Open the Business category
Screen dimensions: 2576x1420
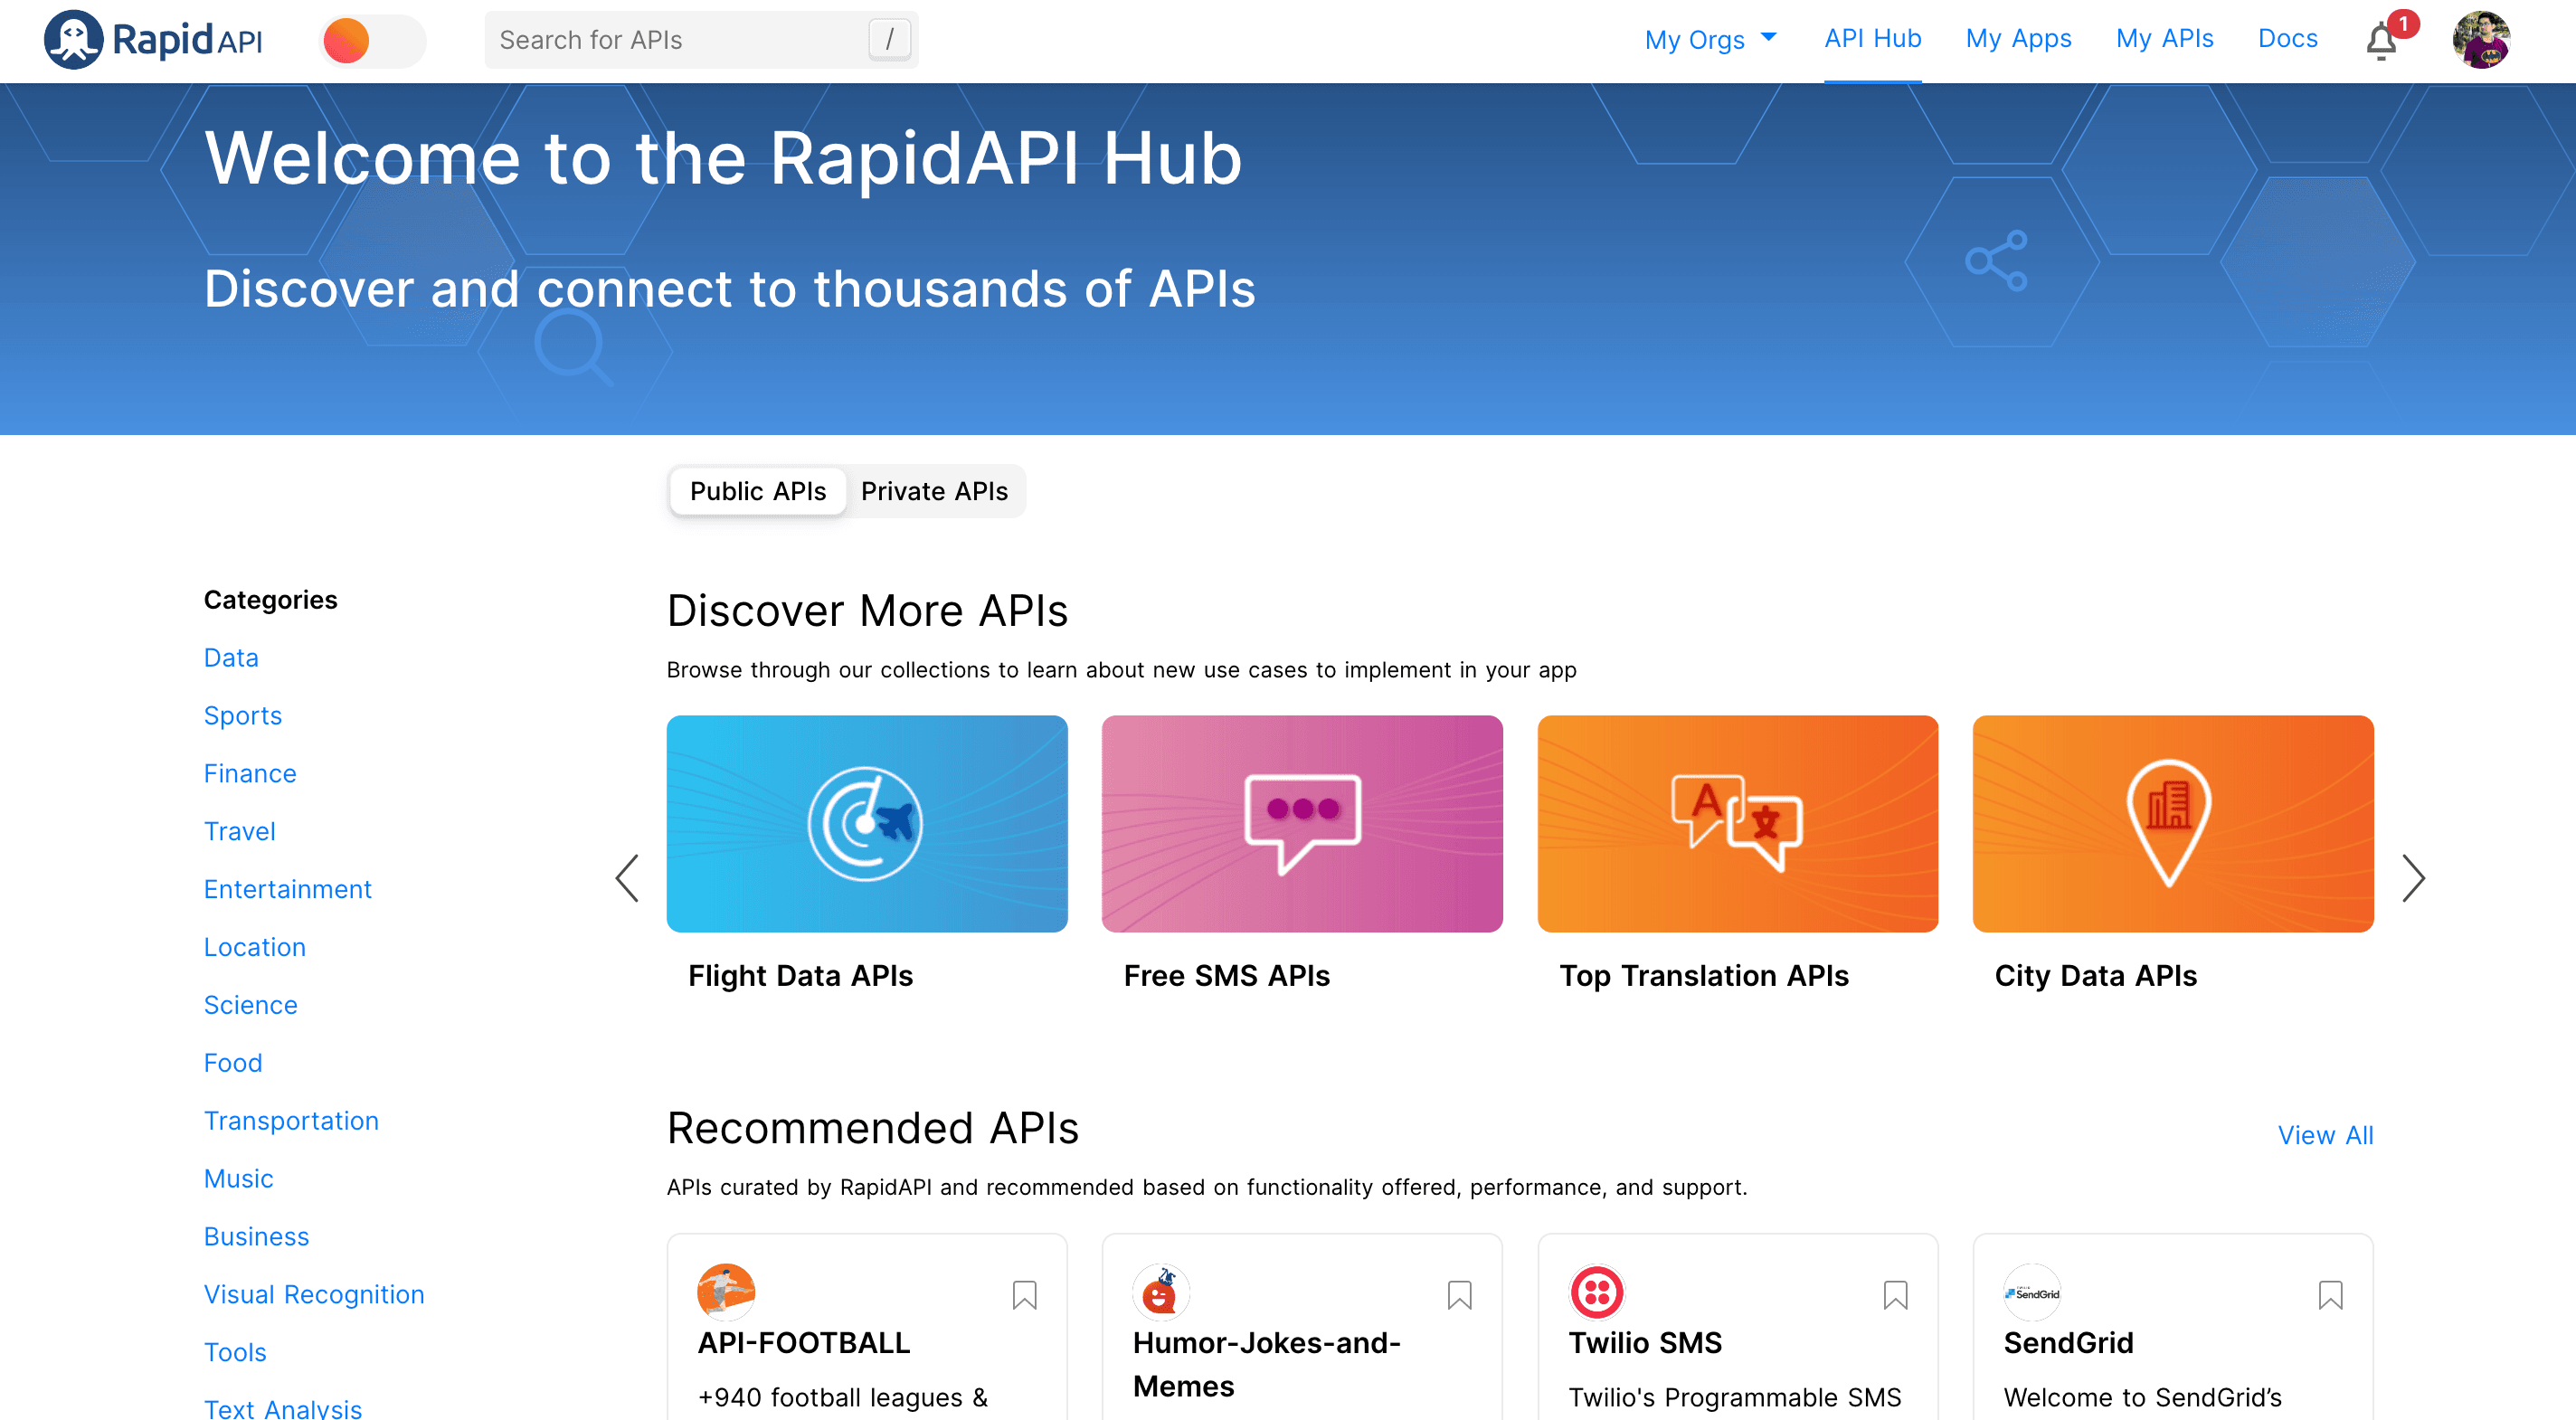[256, 1237]
